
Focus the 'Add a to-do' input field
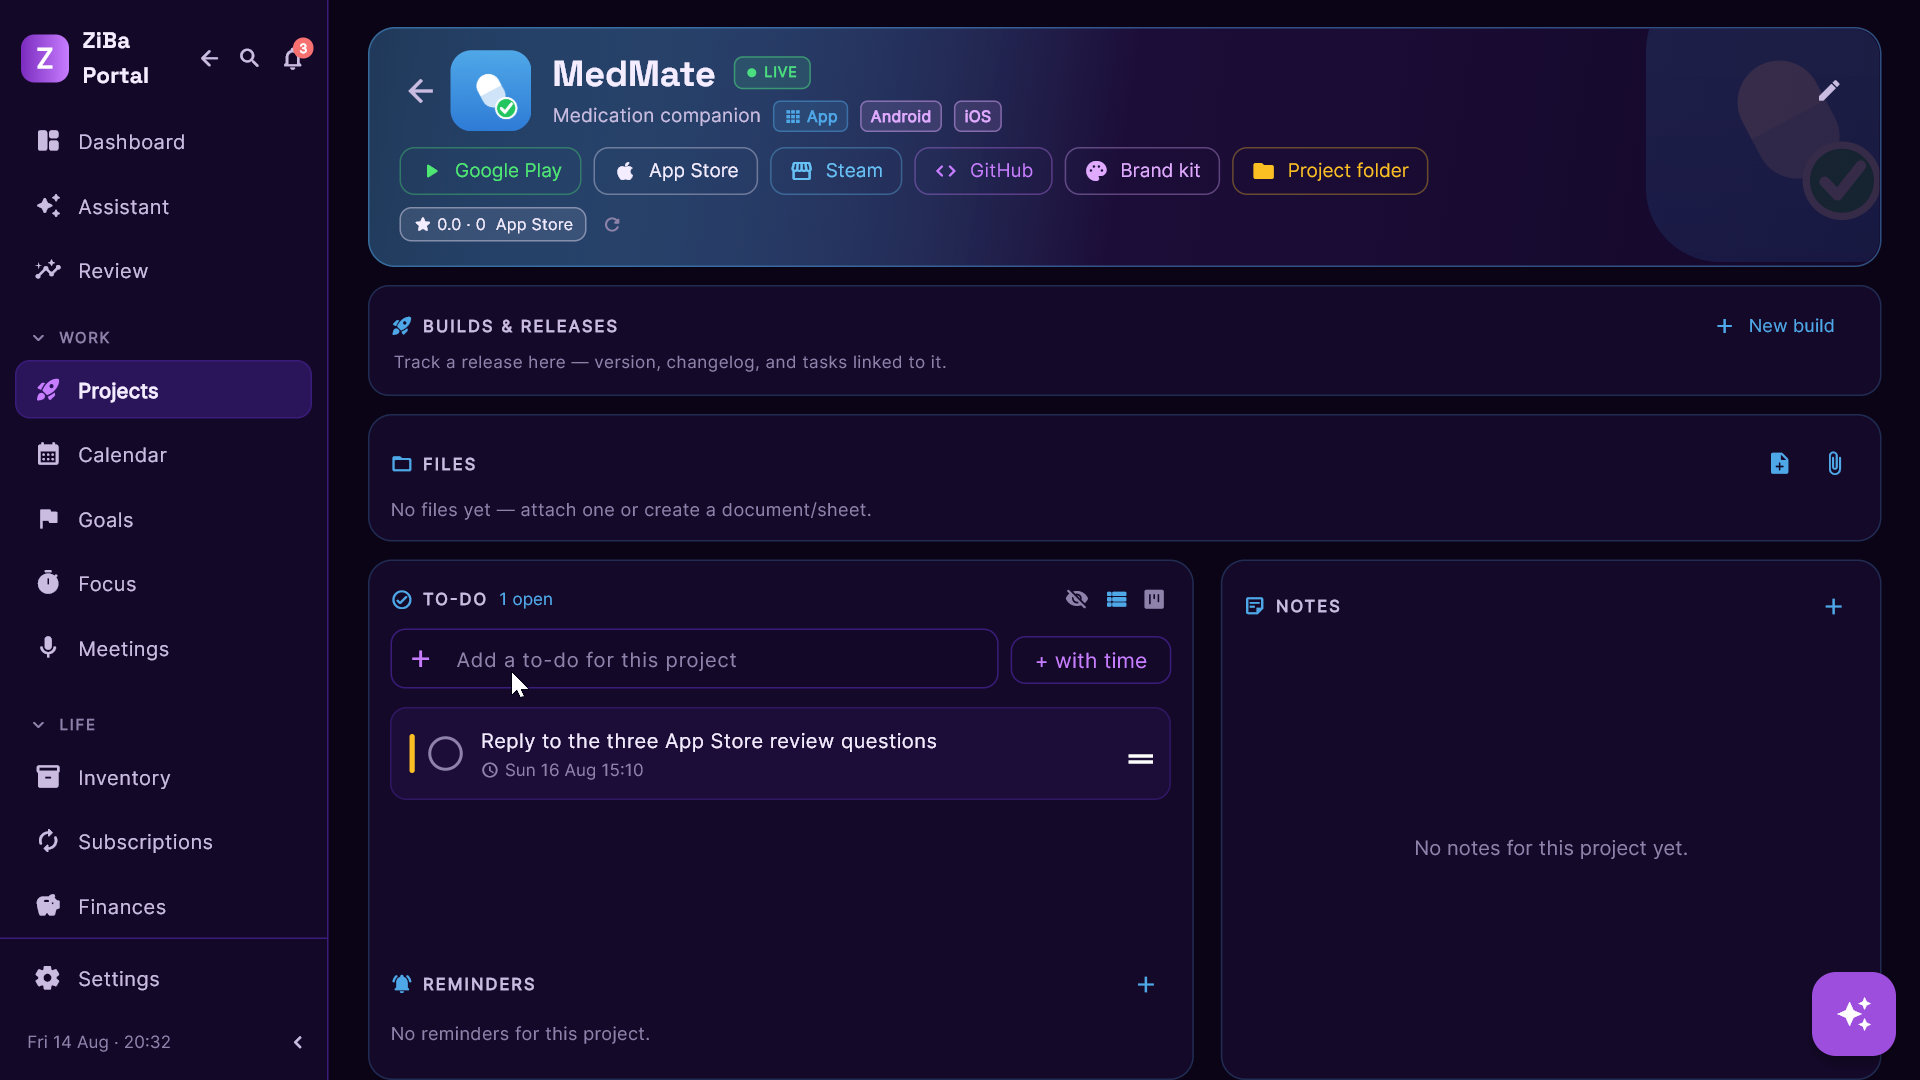694,659
